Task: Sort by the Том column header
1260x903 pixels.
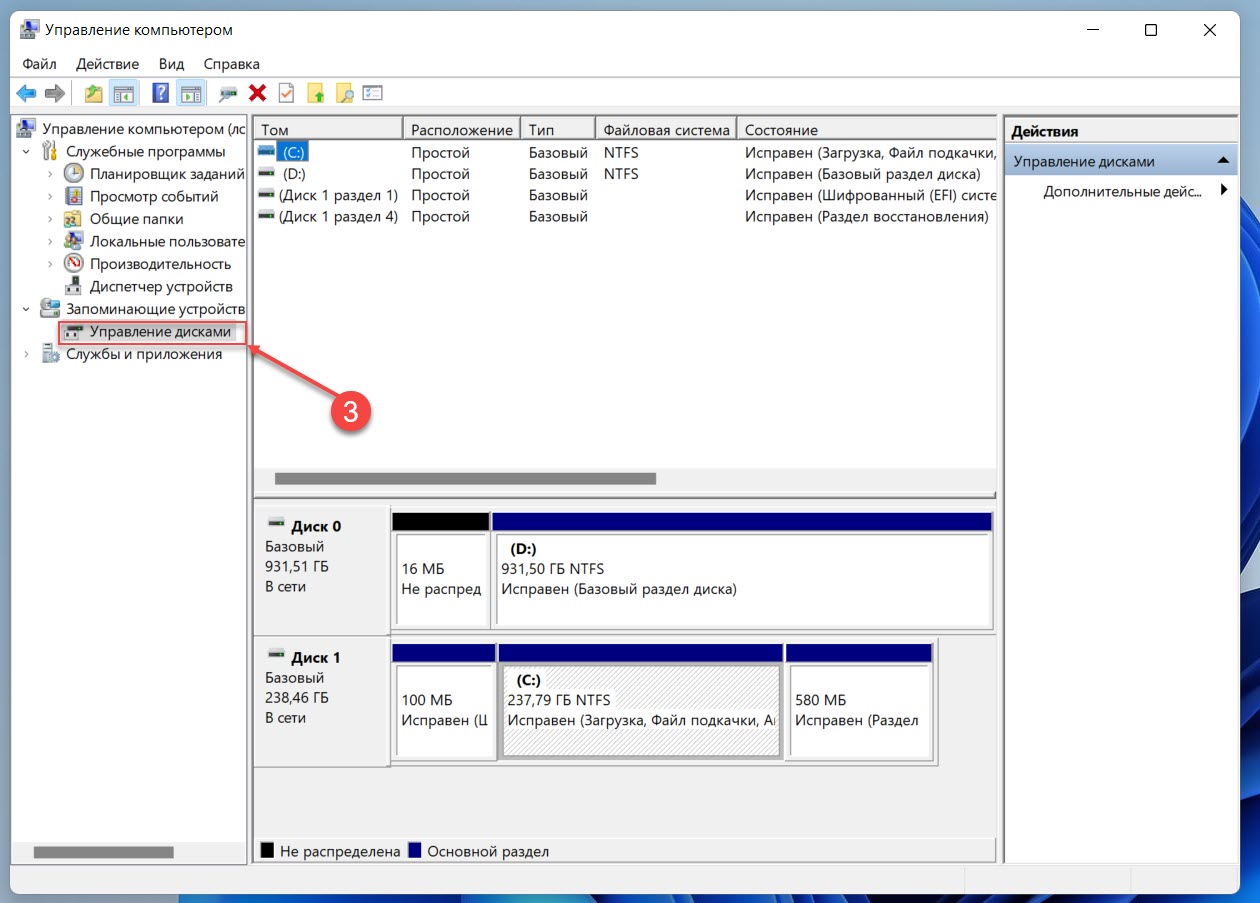Action: click(x=329, y=129)
